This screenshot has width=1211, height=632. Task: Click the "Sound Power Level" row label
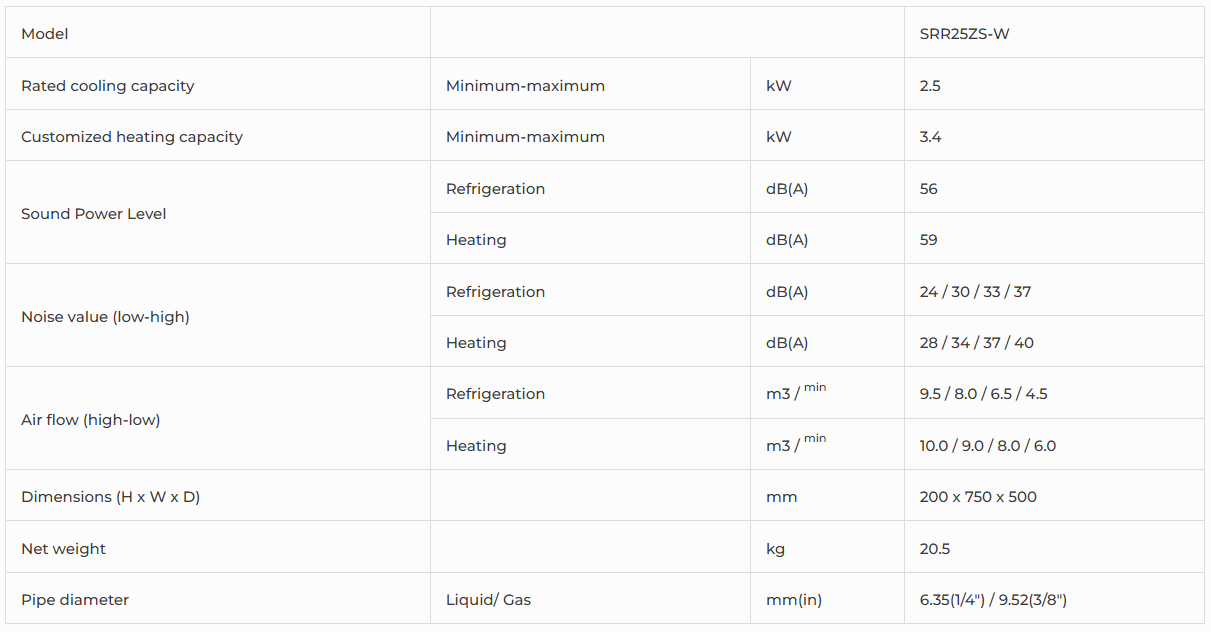coord(94,214)
